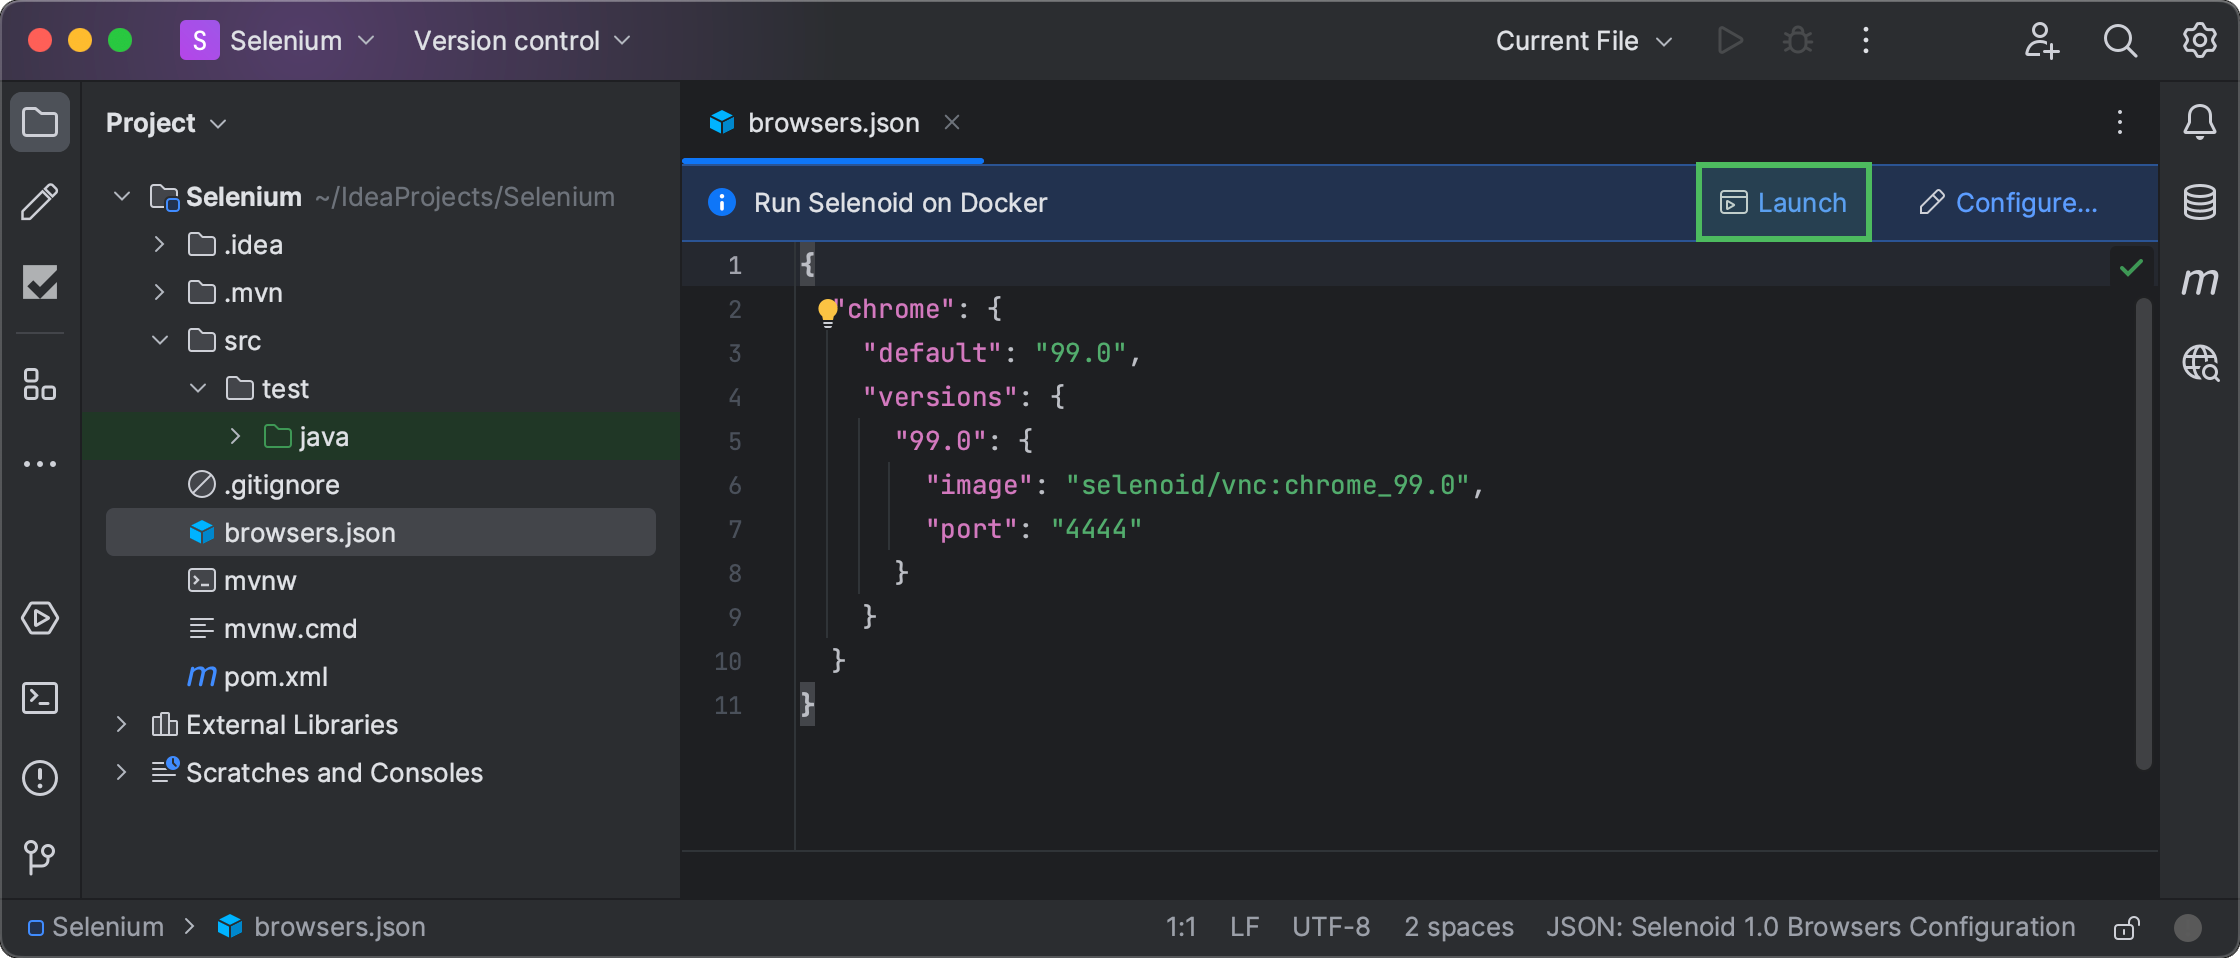The image size is (2240, 958).
Task: Select the browsers.json editor tab
Action: (x=833, y=122)
